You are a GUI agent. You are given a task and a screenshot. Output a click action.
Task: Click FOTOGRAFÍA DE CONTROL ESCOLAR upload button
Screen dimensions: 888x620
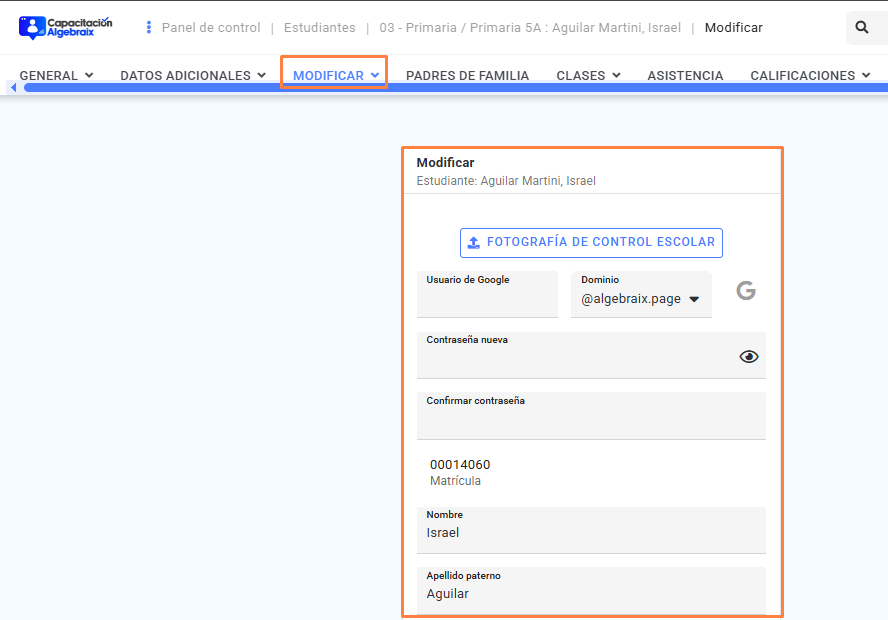[591, 242]
